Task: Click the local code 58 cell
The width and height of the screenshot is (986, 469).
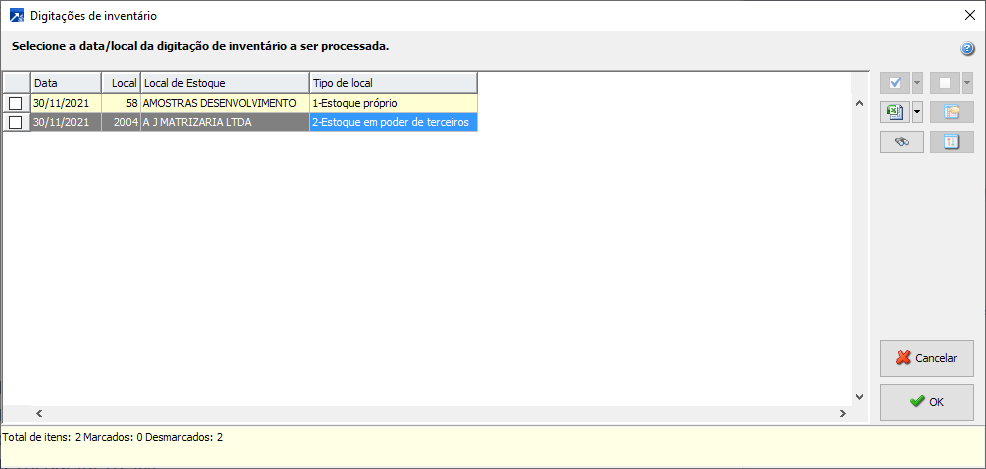Action: pos(121,103)
